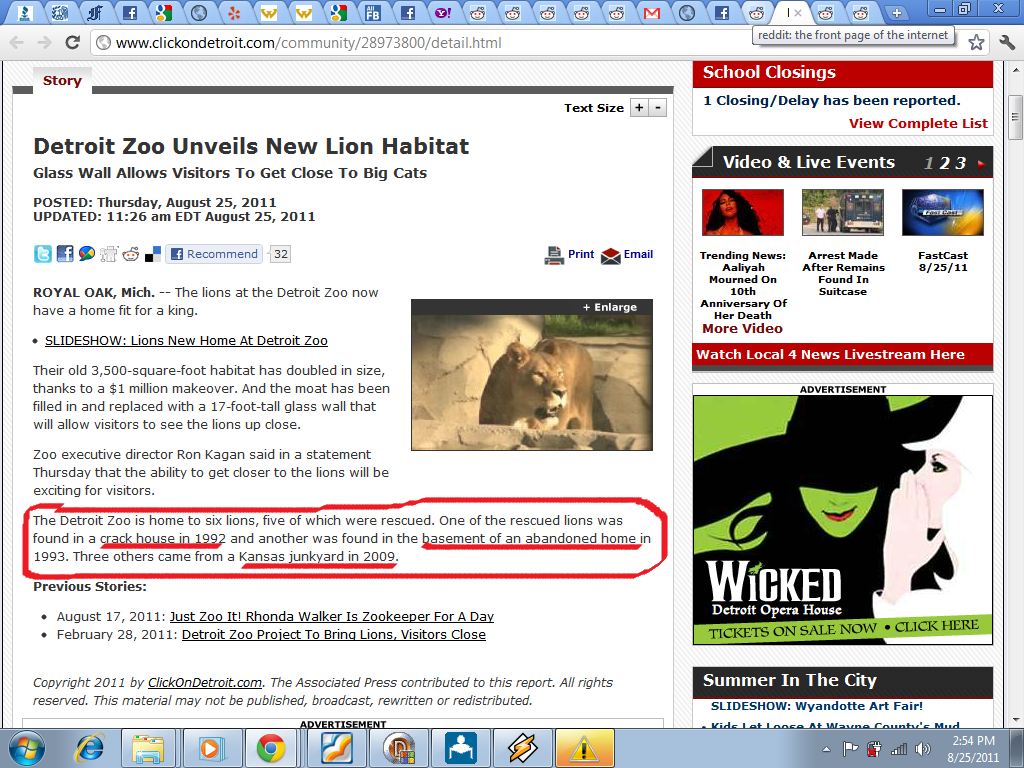
Task: Go back to the previous page
Action: 17,42
